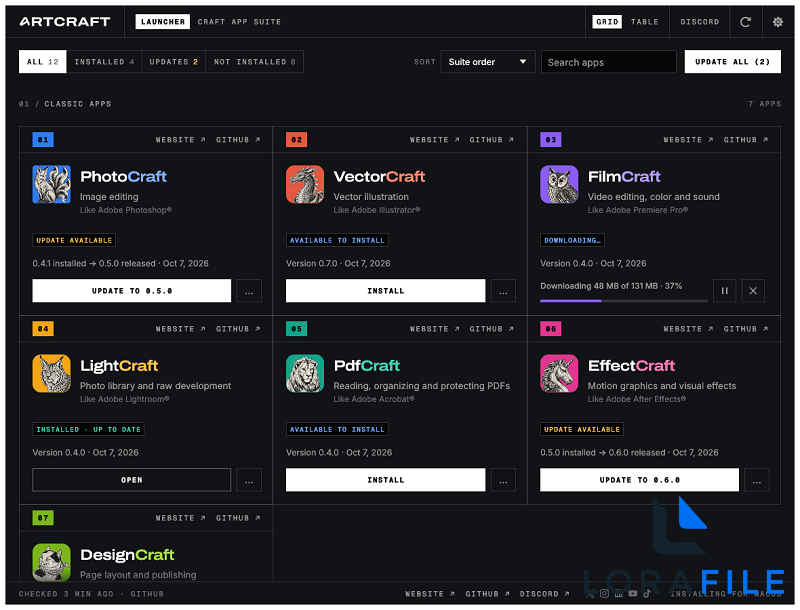Click into the Search apps field
The image size is (800, 610).
609,62
